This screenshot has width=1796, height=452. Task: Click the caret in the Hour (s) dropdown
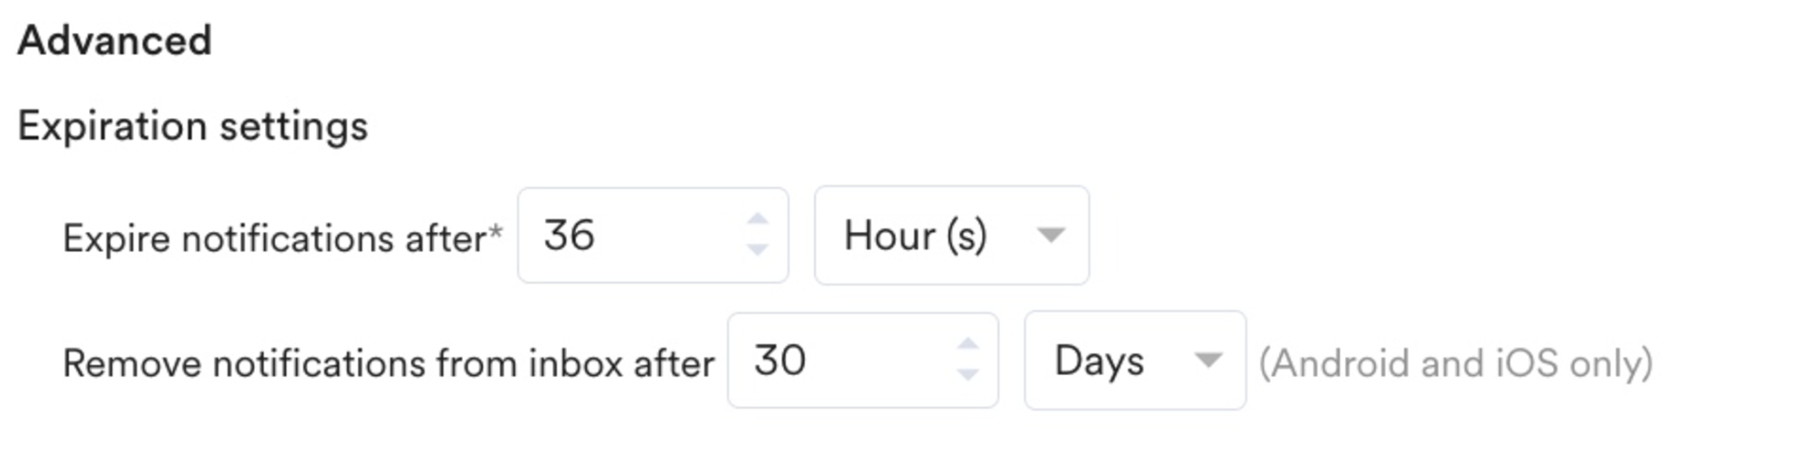pos(1050,235)
